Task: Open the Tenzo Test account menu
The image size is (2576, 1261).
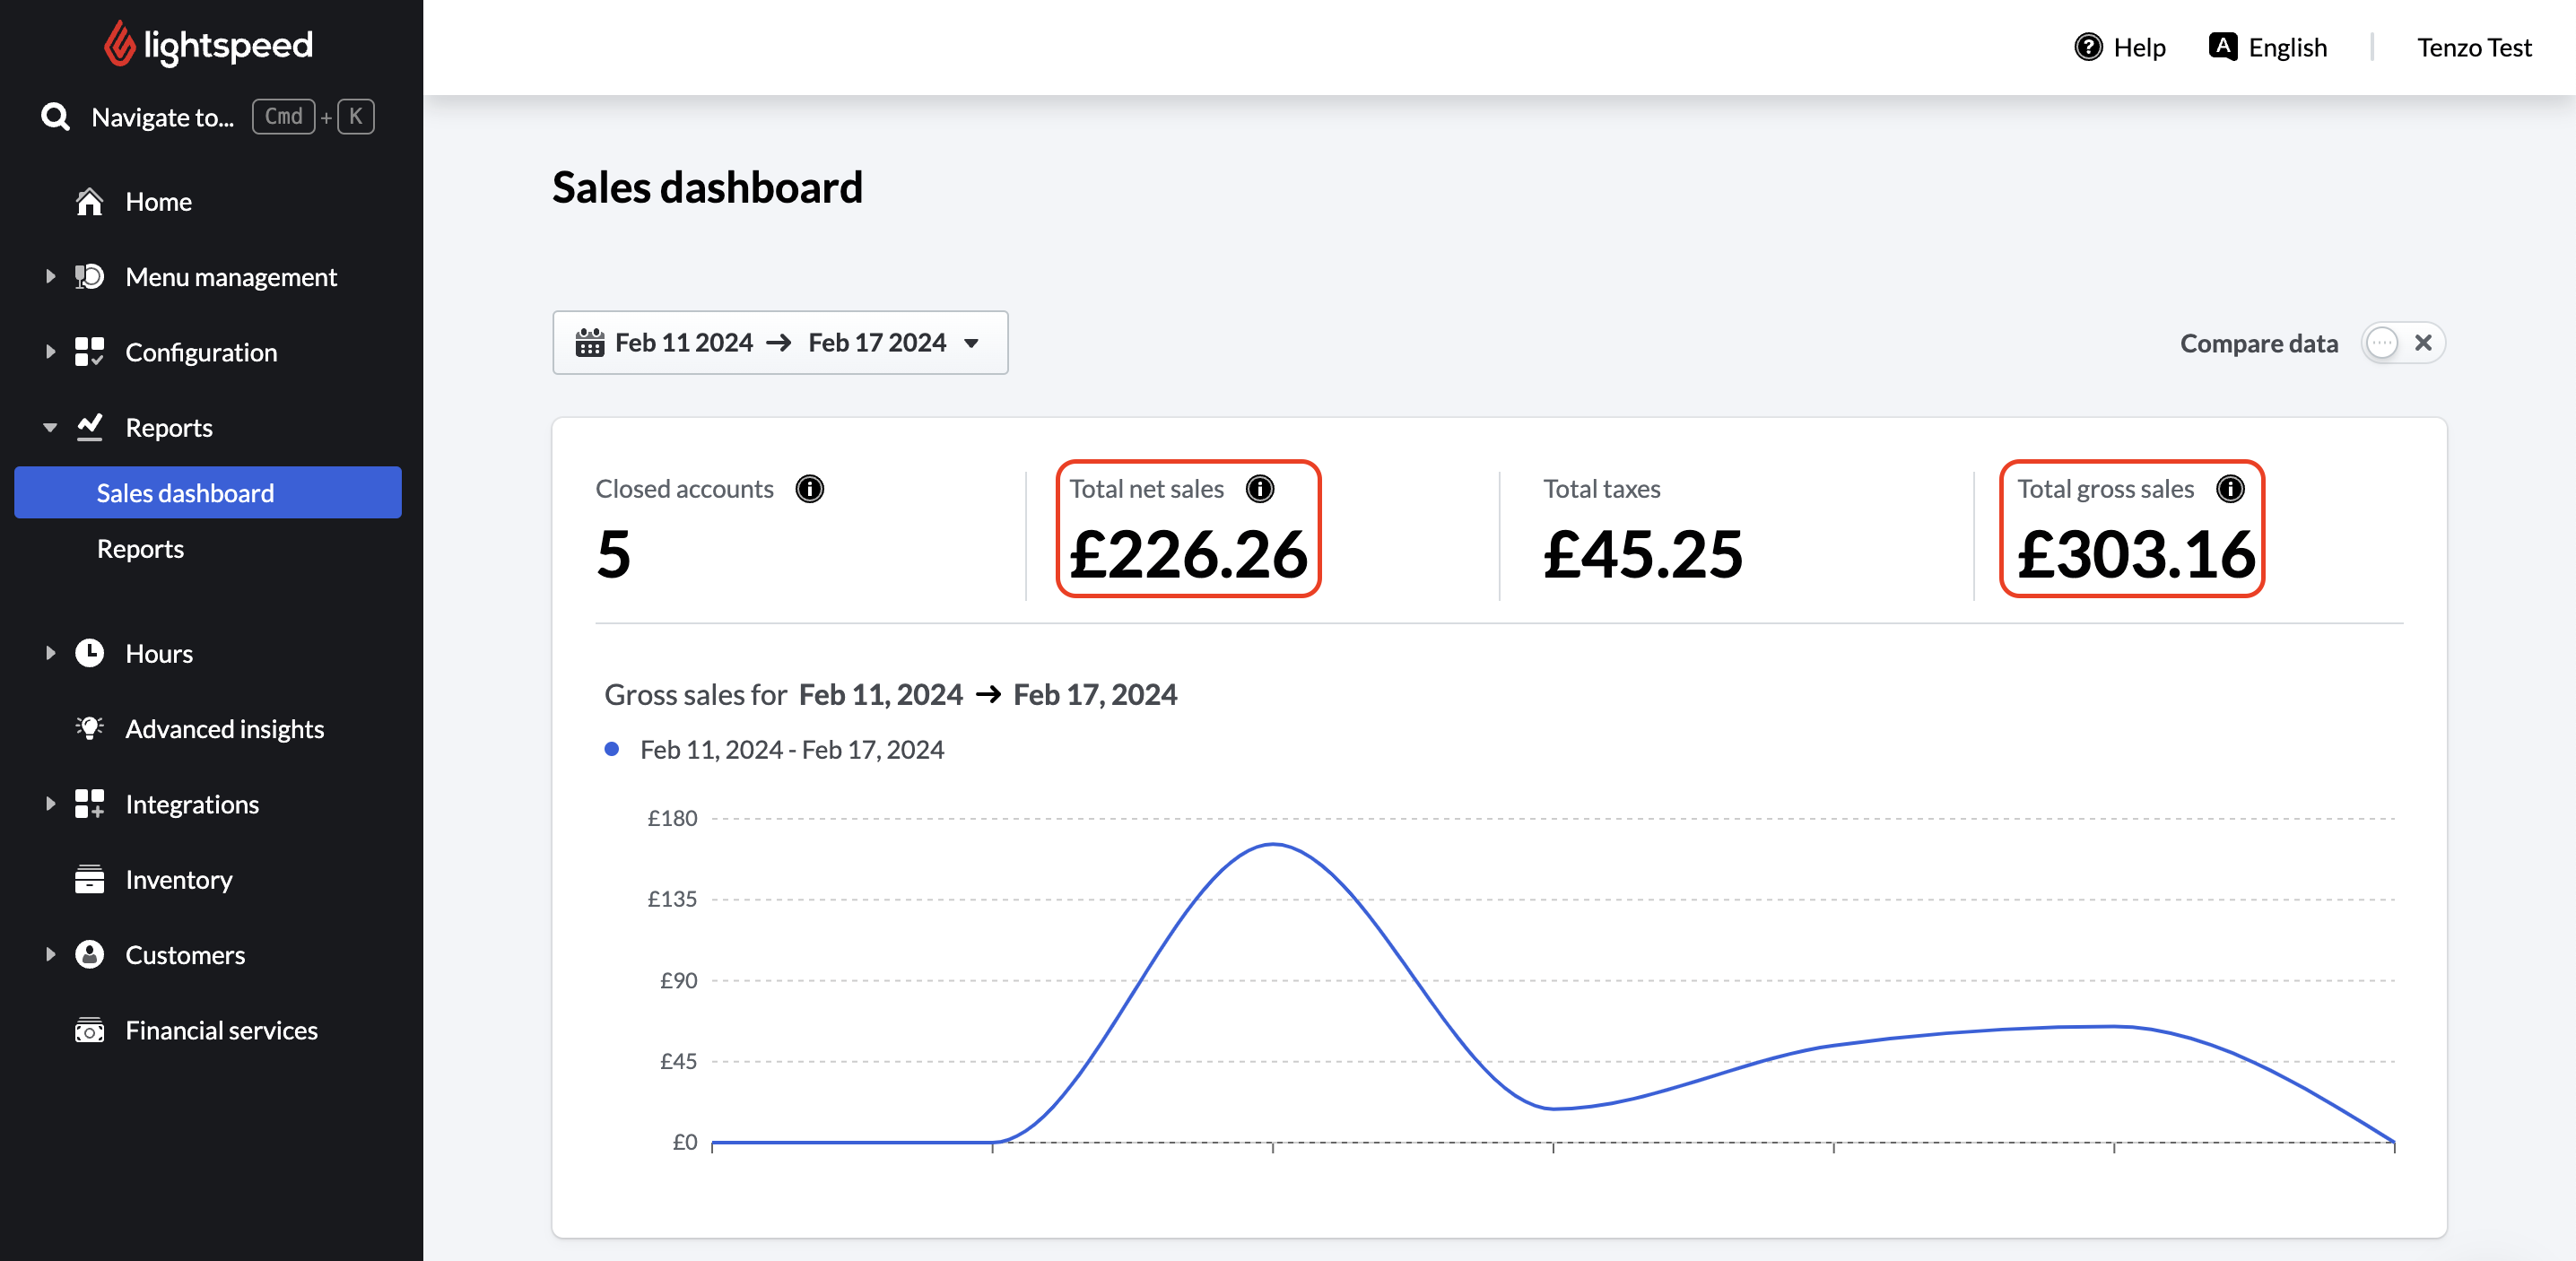Action: pyautogui.click(x=2474, y=47)
